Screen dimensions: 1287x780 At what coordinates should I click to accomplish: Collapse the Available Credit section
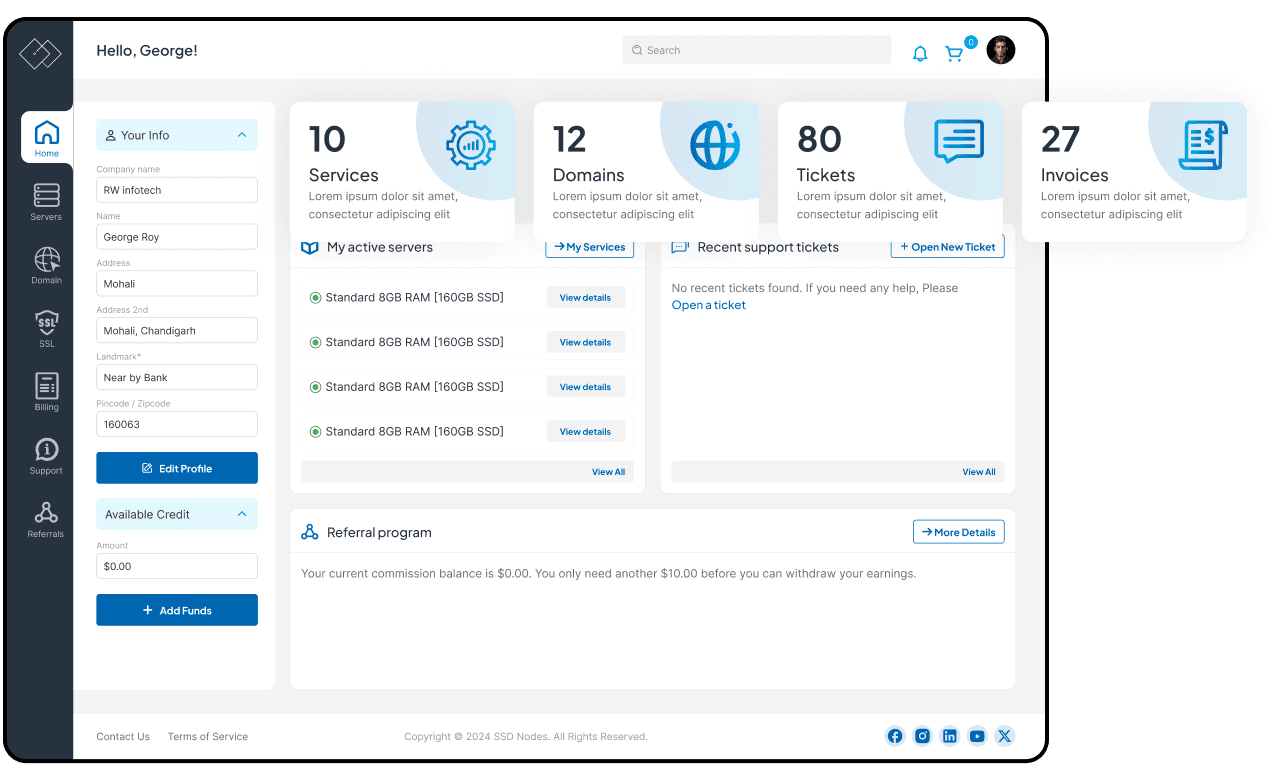(242, 514)
